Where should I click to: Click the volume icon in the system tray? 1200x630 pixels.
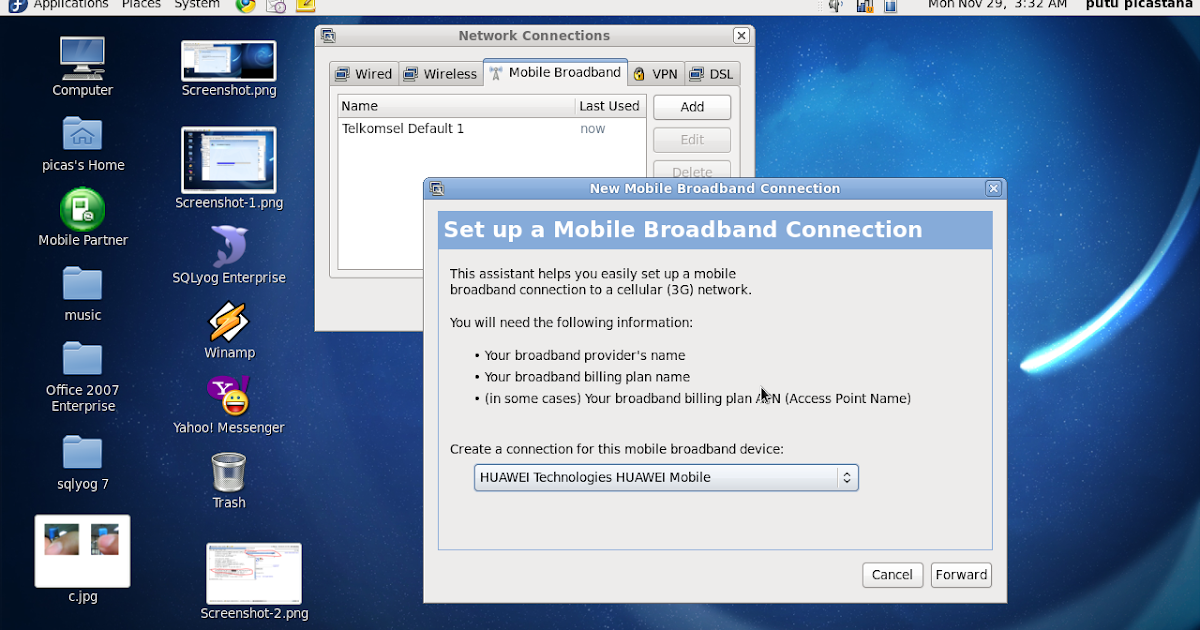(833, 6)
